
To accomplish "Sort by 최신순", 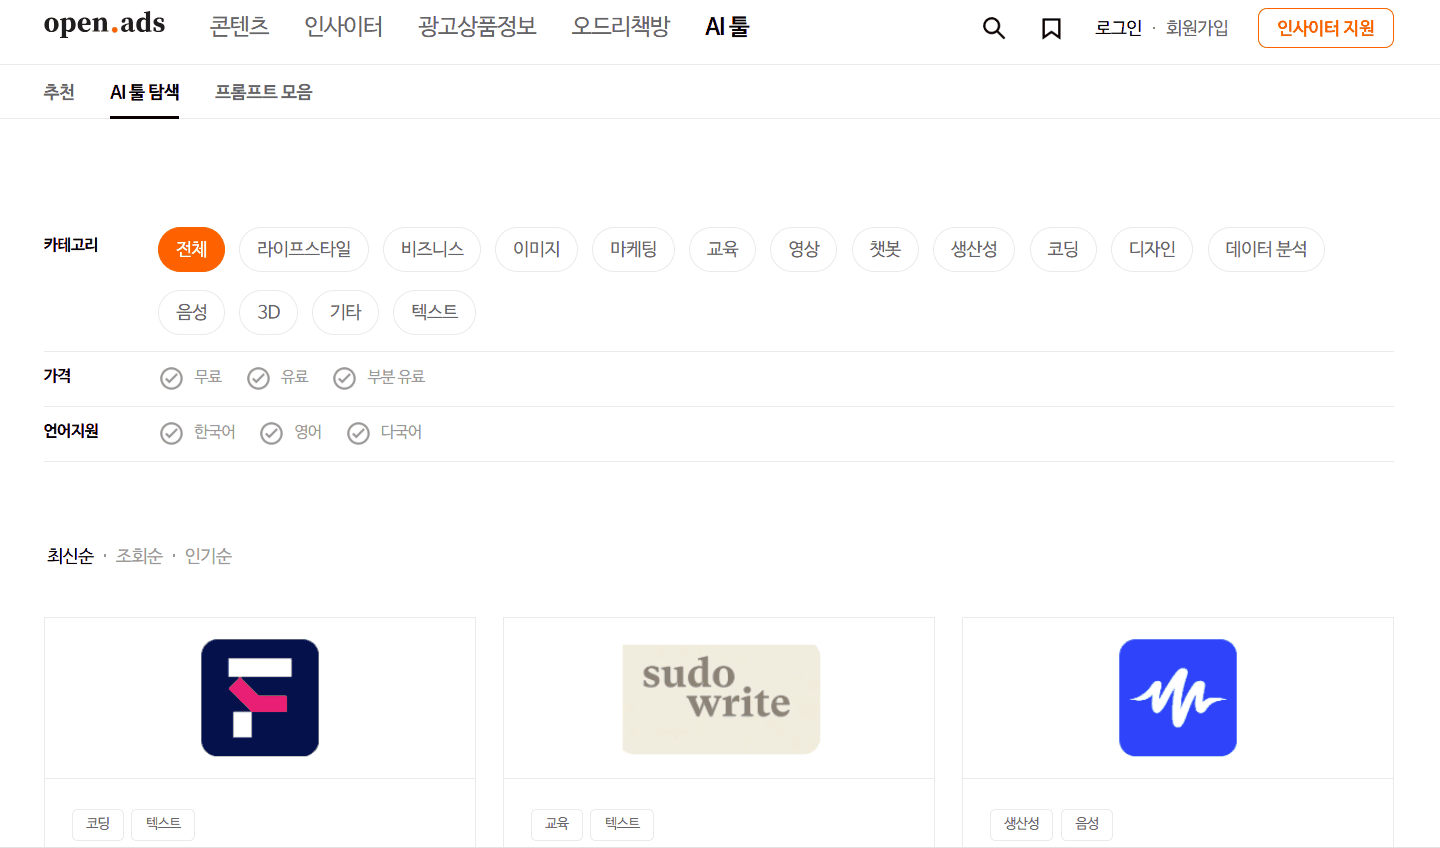I will pos(70,556).
